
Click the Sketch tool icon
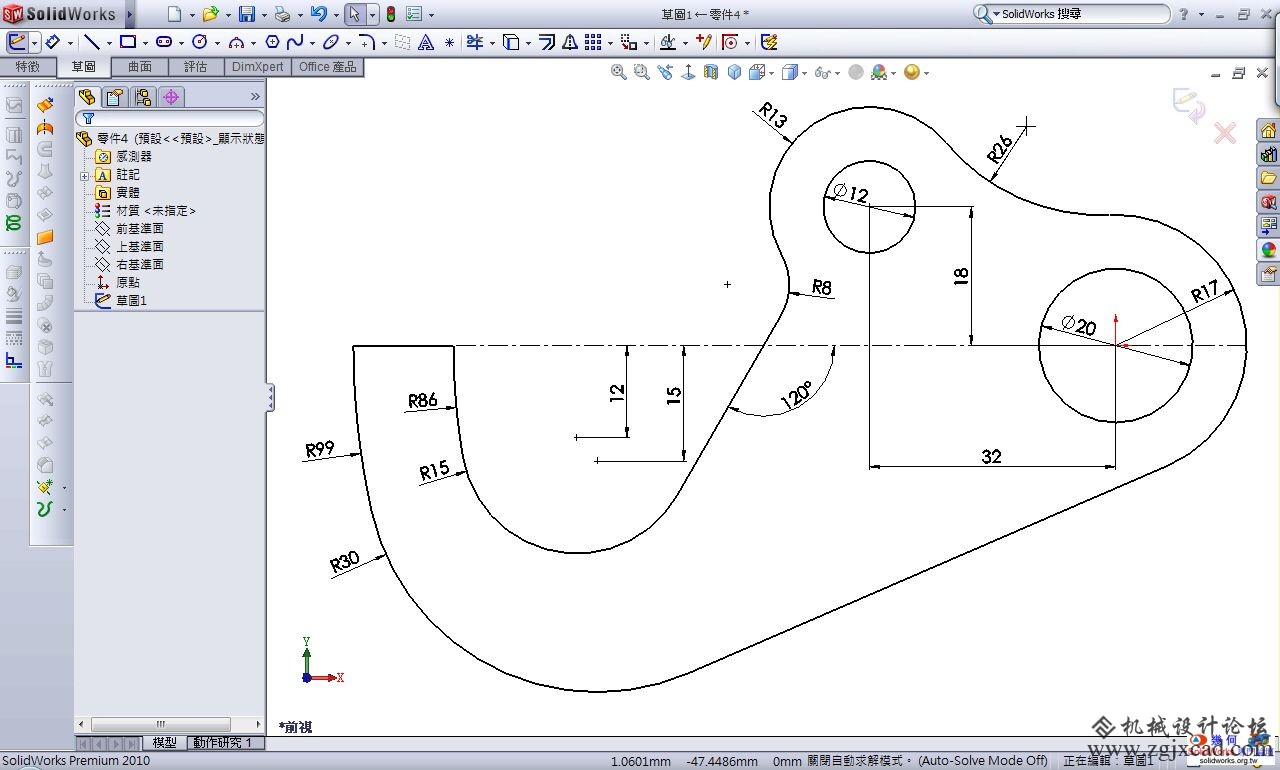pos(17,42)
